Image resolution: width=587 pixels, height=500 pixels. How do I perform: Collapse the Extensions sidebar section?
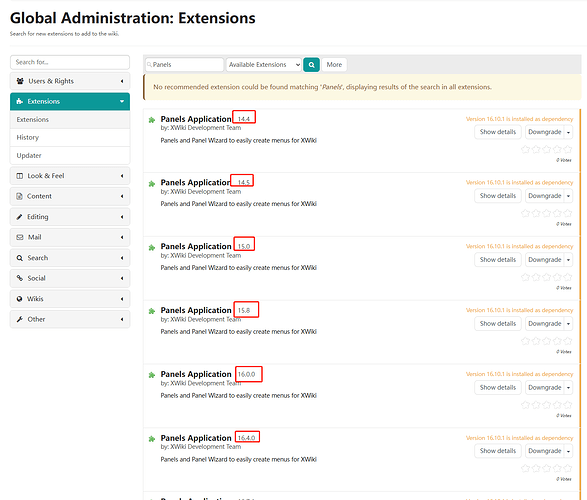click(70, 101)
